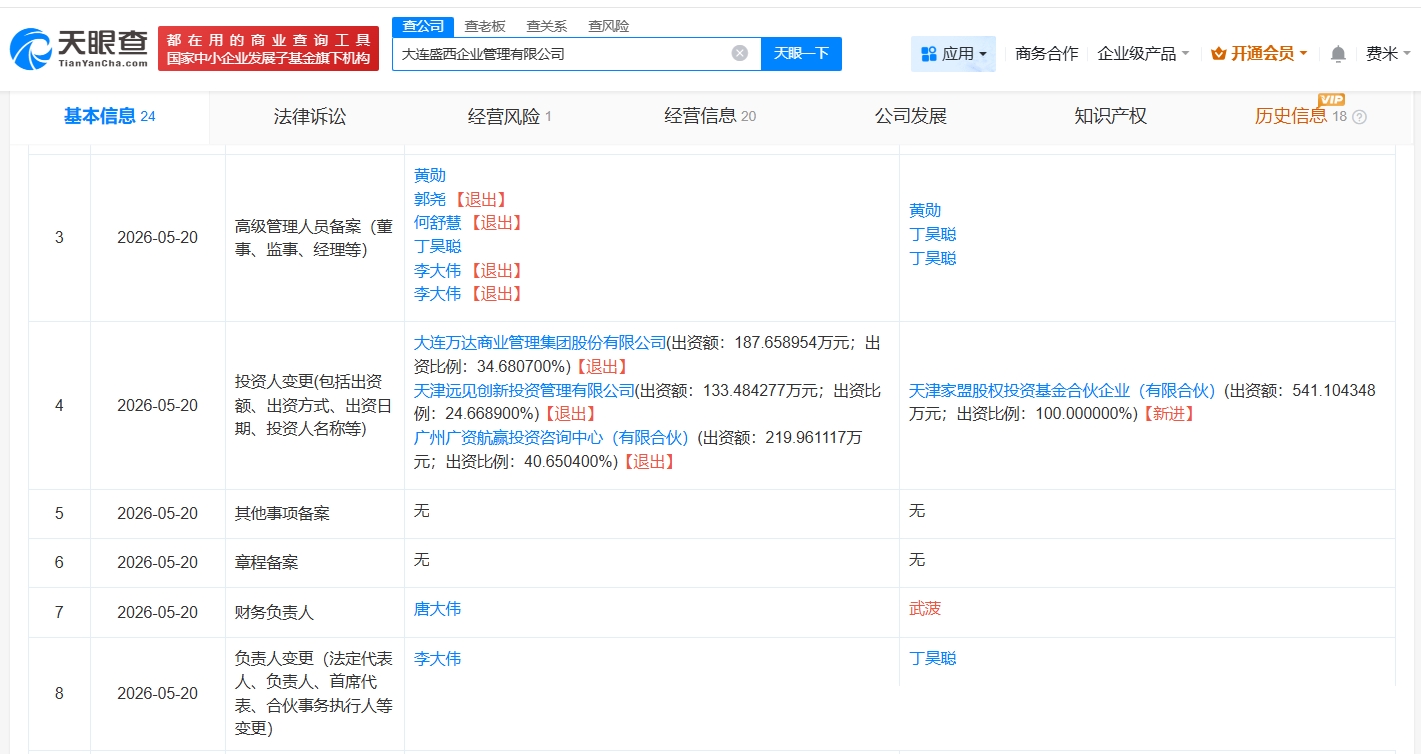
Task: Expand the 应用 dropdown
Action: click(953, 54)
